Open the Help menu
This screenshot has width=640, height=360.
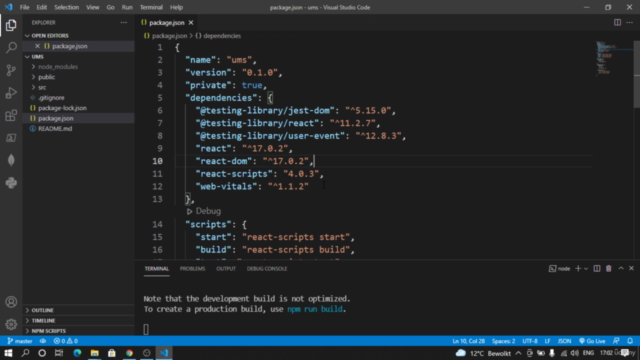pos(176,7)
